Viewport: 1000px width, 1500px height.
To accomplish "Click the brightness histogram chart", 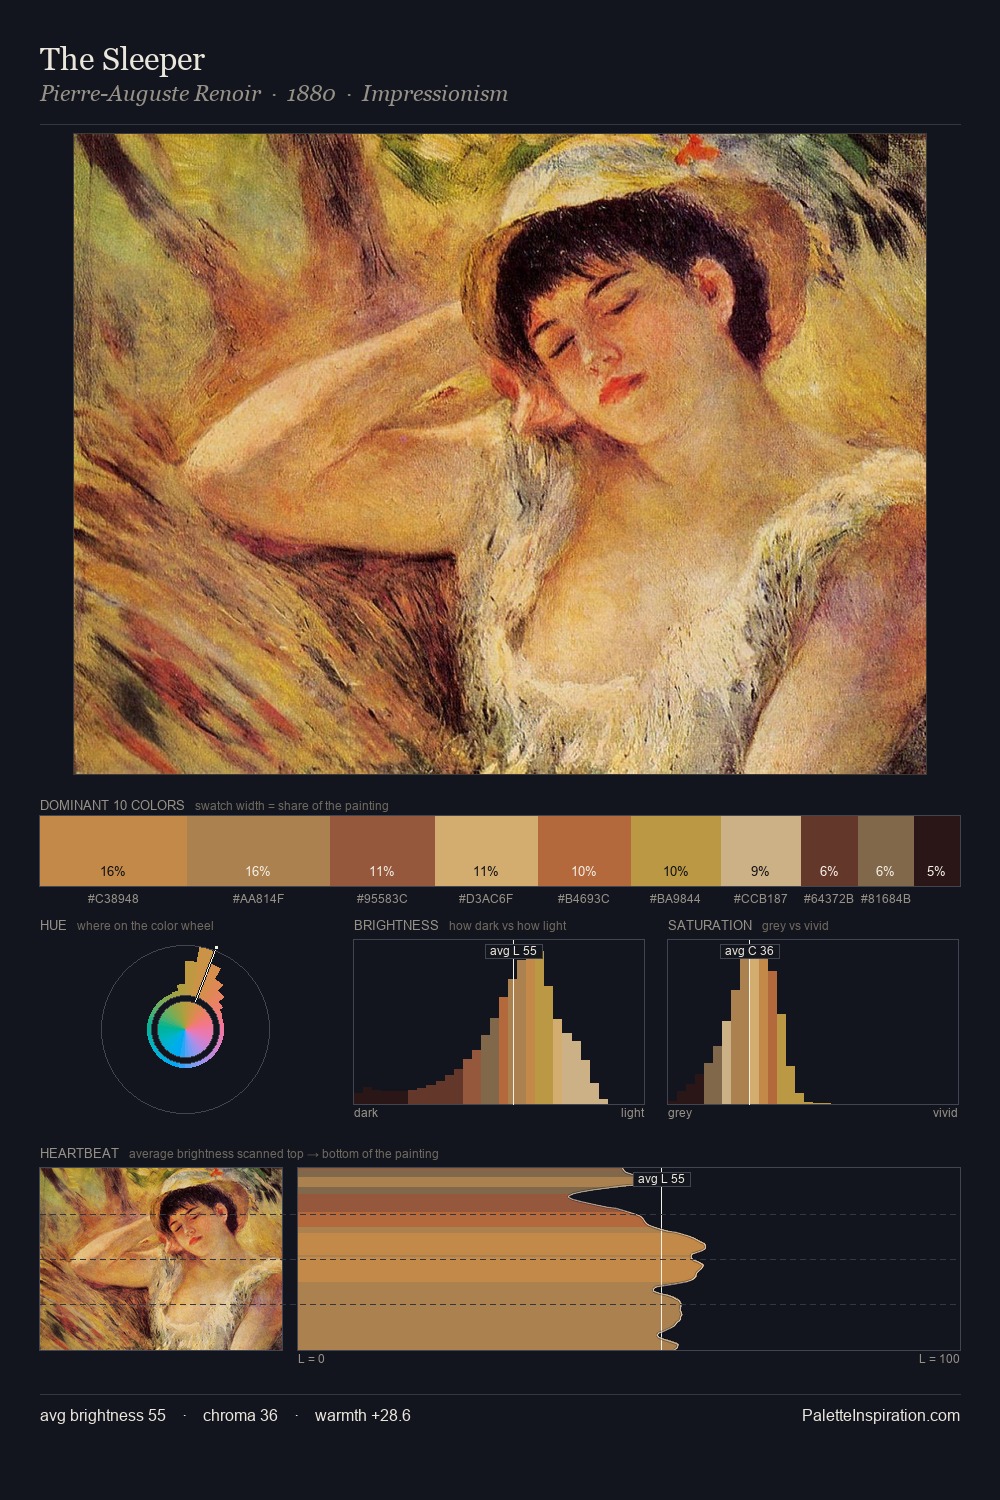I will [x=499, y=1022].
